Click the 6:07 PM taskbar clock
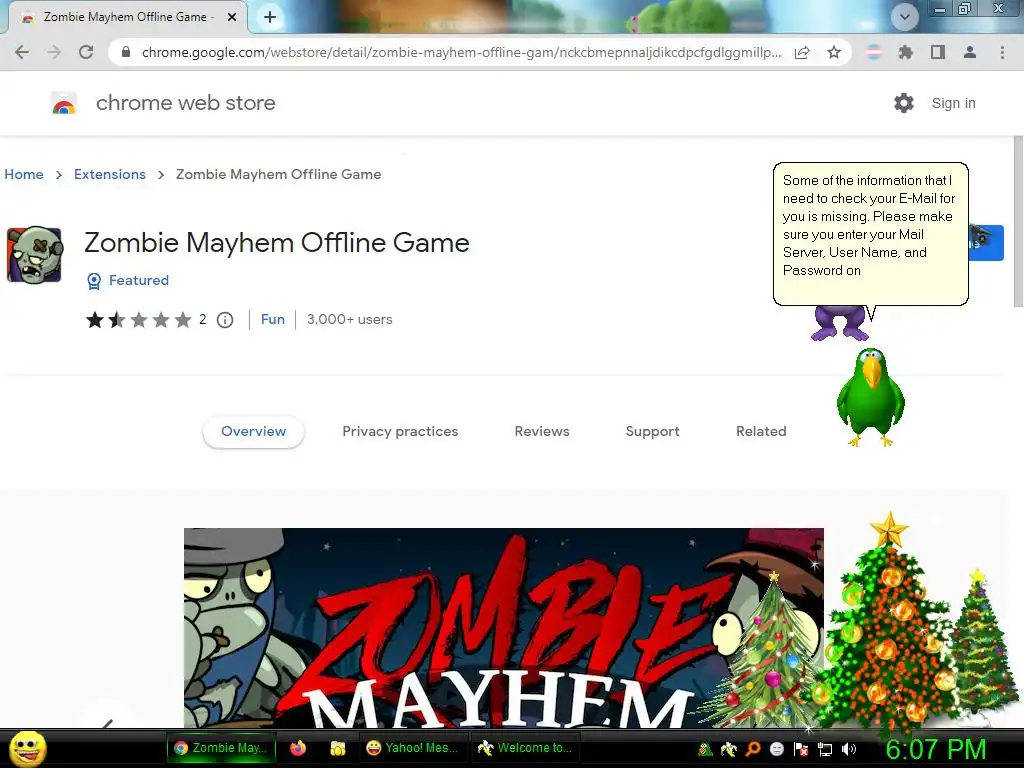This screenshot has height=768, width=1024. 935,749
